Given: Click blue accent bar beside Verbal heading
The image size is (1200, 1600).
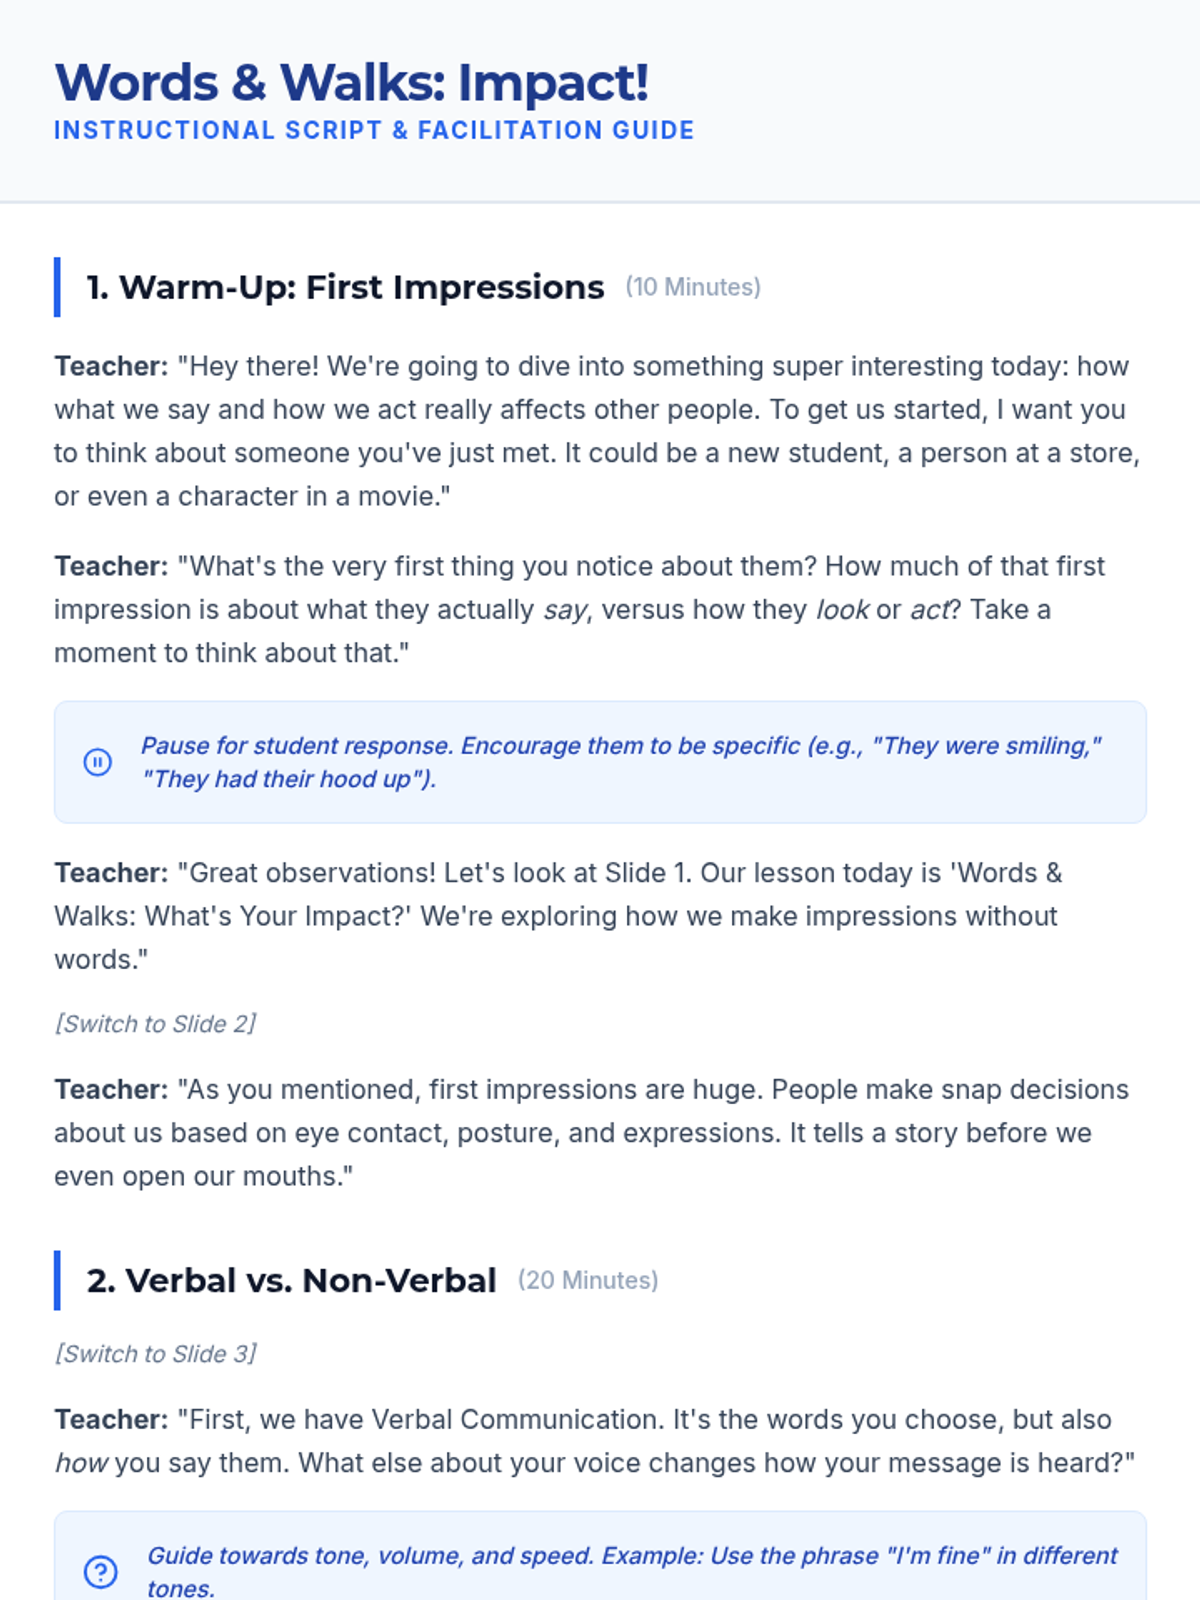Looking at the screenshot, I should click(57, 1280).
